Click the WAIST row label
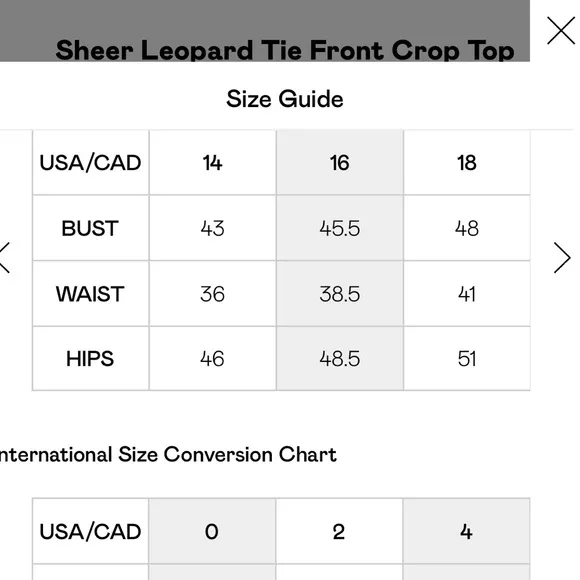 pos(90,294)
